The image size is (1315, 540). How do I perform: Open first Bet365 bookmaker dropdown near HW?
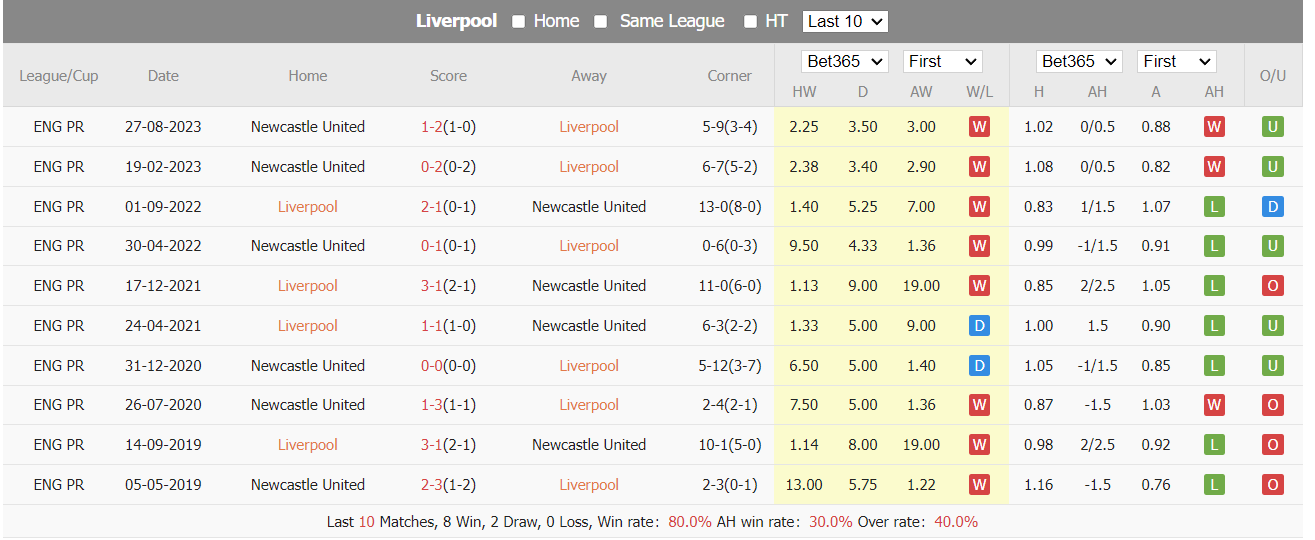845,61
